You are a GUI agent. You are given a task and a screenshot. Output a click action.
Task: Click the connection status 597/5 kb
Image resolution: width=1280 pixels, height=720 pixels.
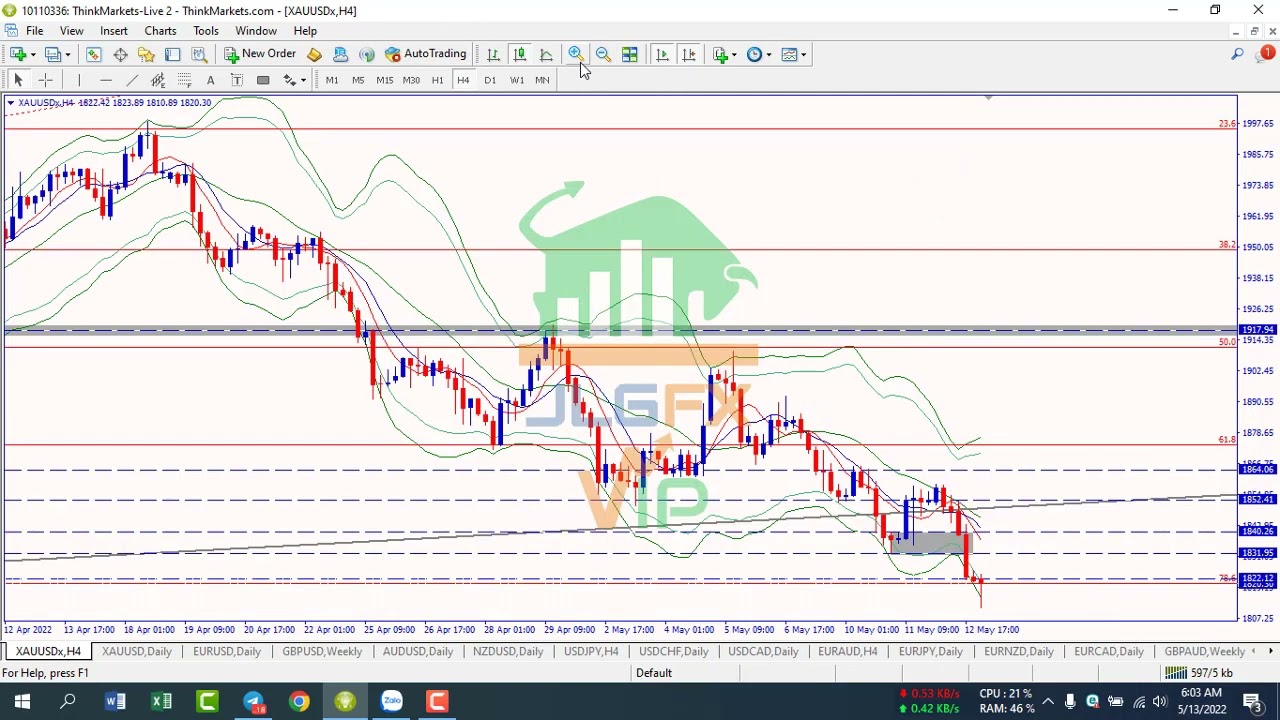(x=1199, y=673)
